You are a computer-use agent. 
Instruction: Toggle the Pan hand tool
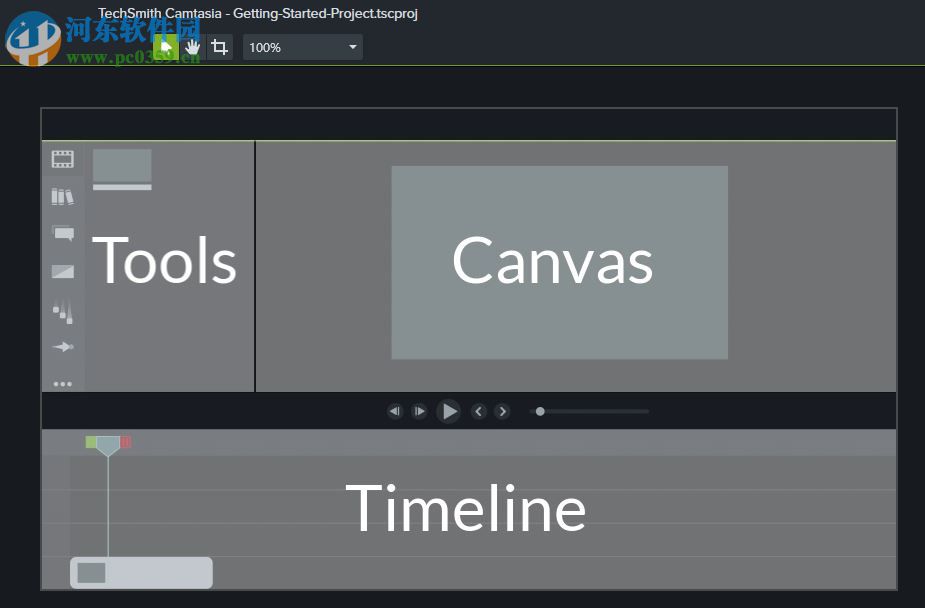click(192, 46)
